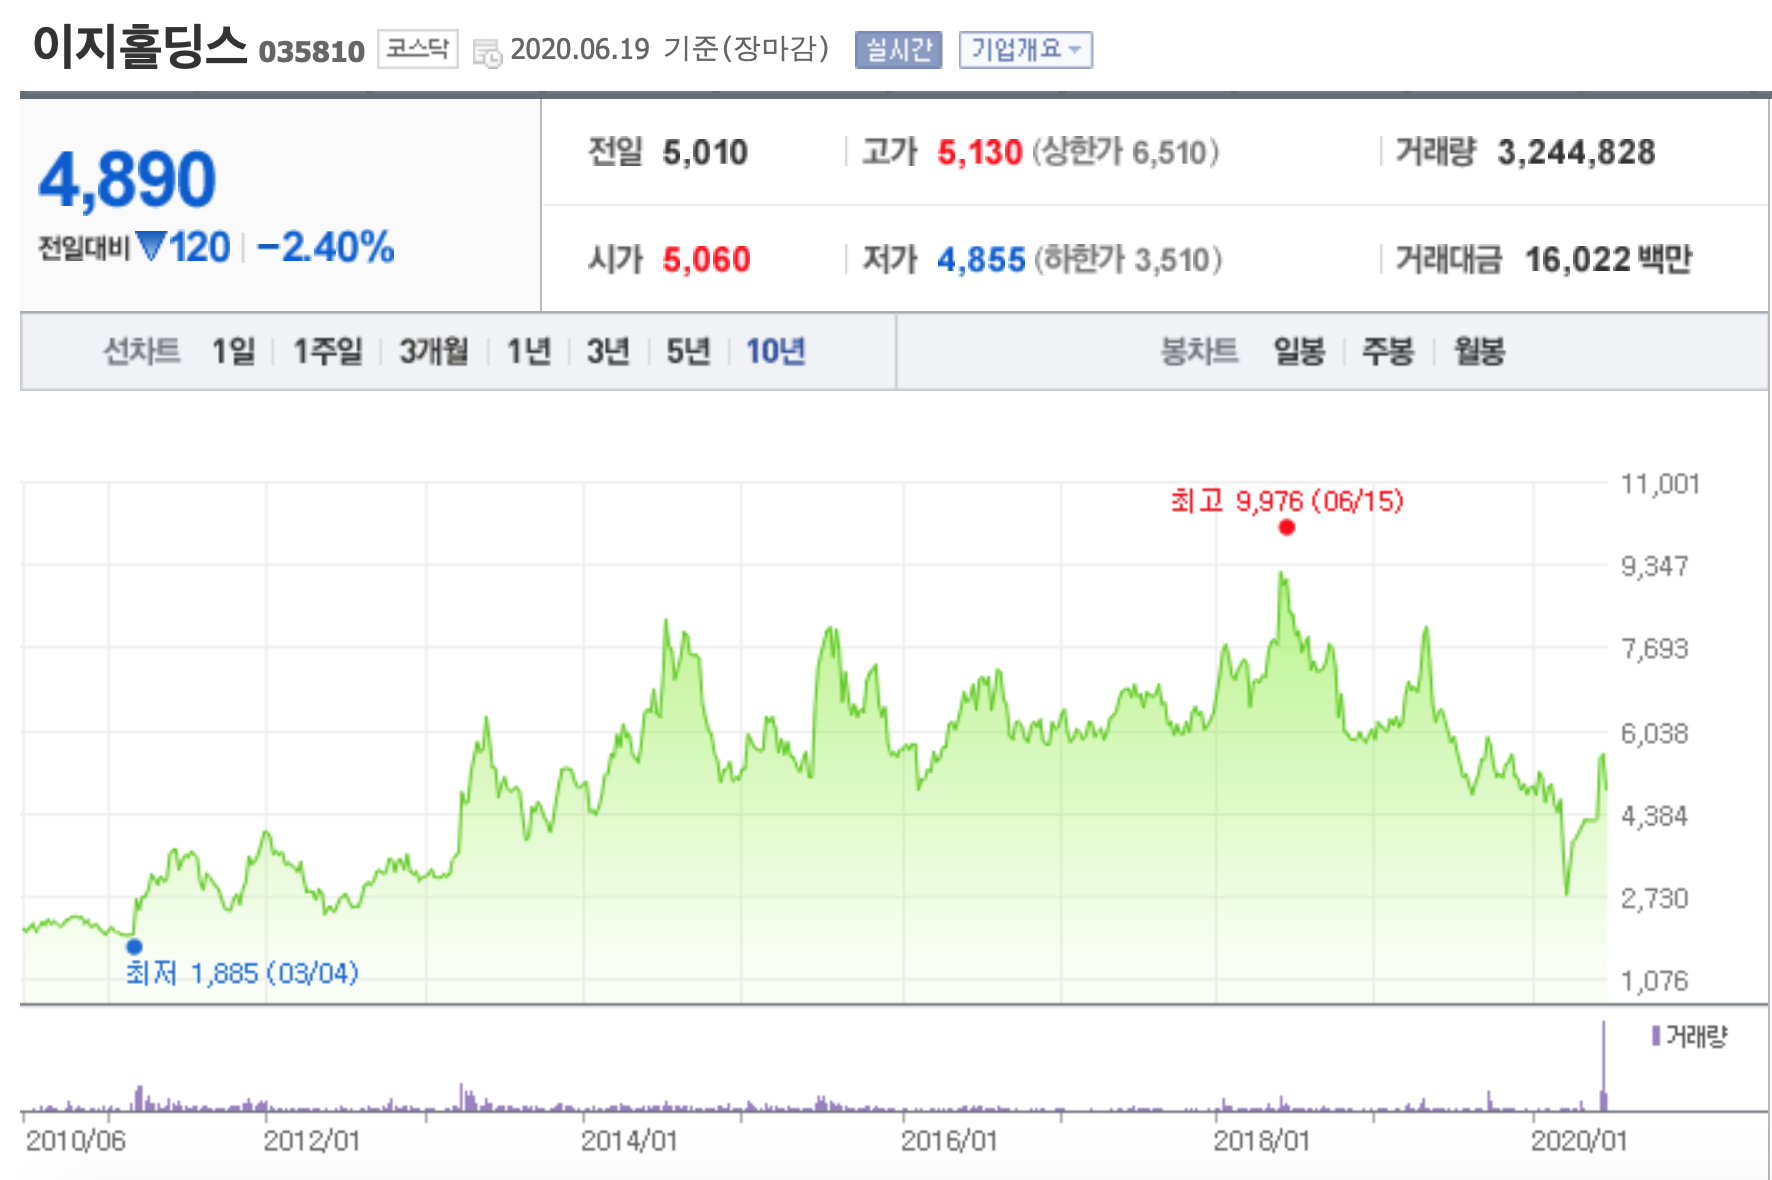1772x1180 pixels.
Task: Click the 전일 value 5,010
Action: coord(705,152)
